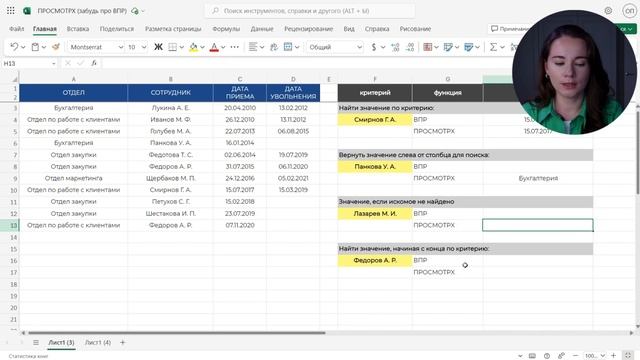The width and height of the screenshot is (640, 360).
Task: Add new sheet plus icon
Action: 122,342
